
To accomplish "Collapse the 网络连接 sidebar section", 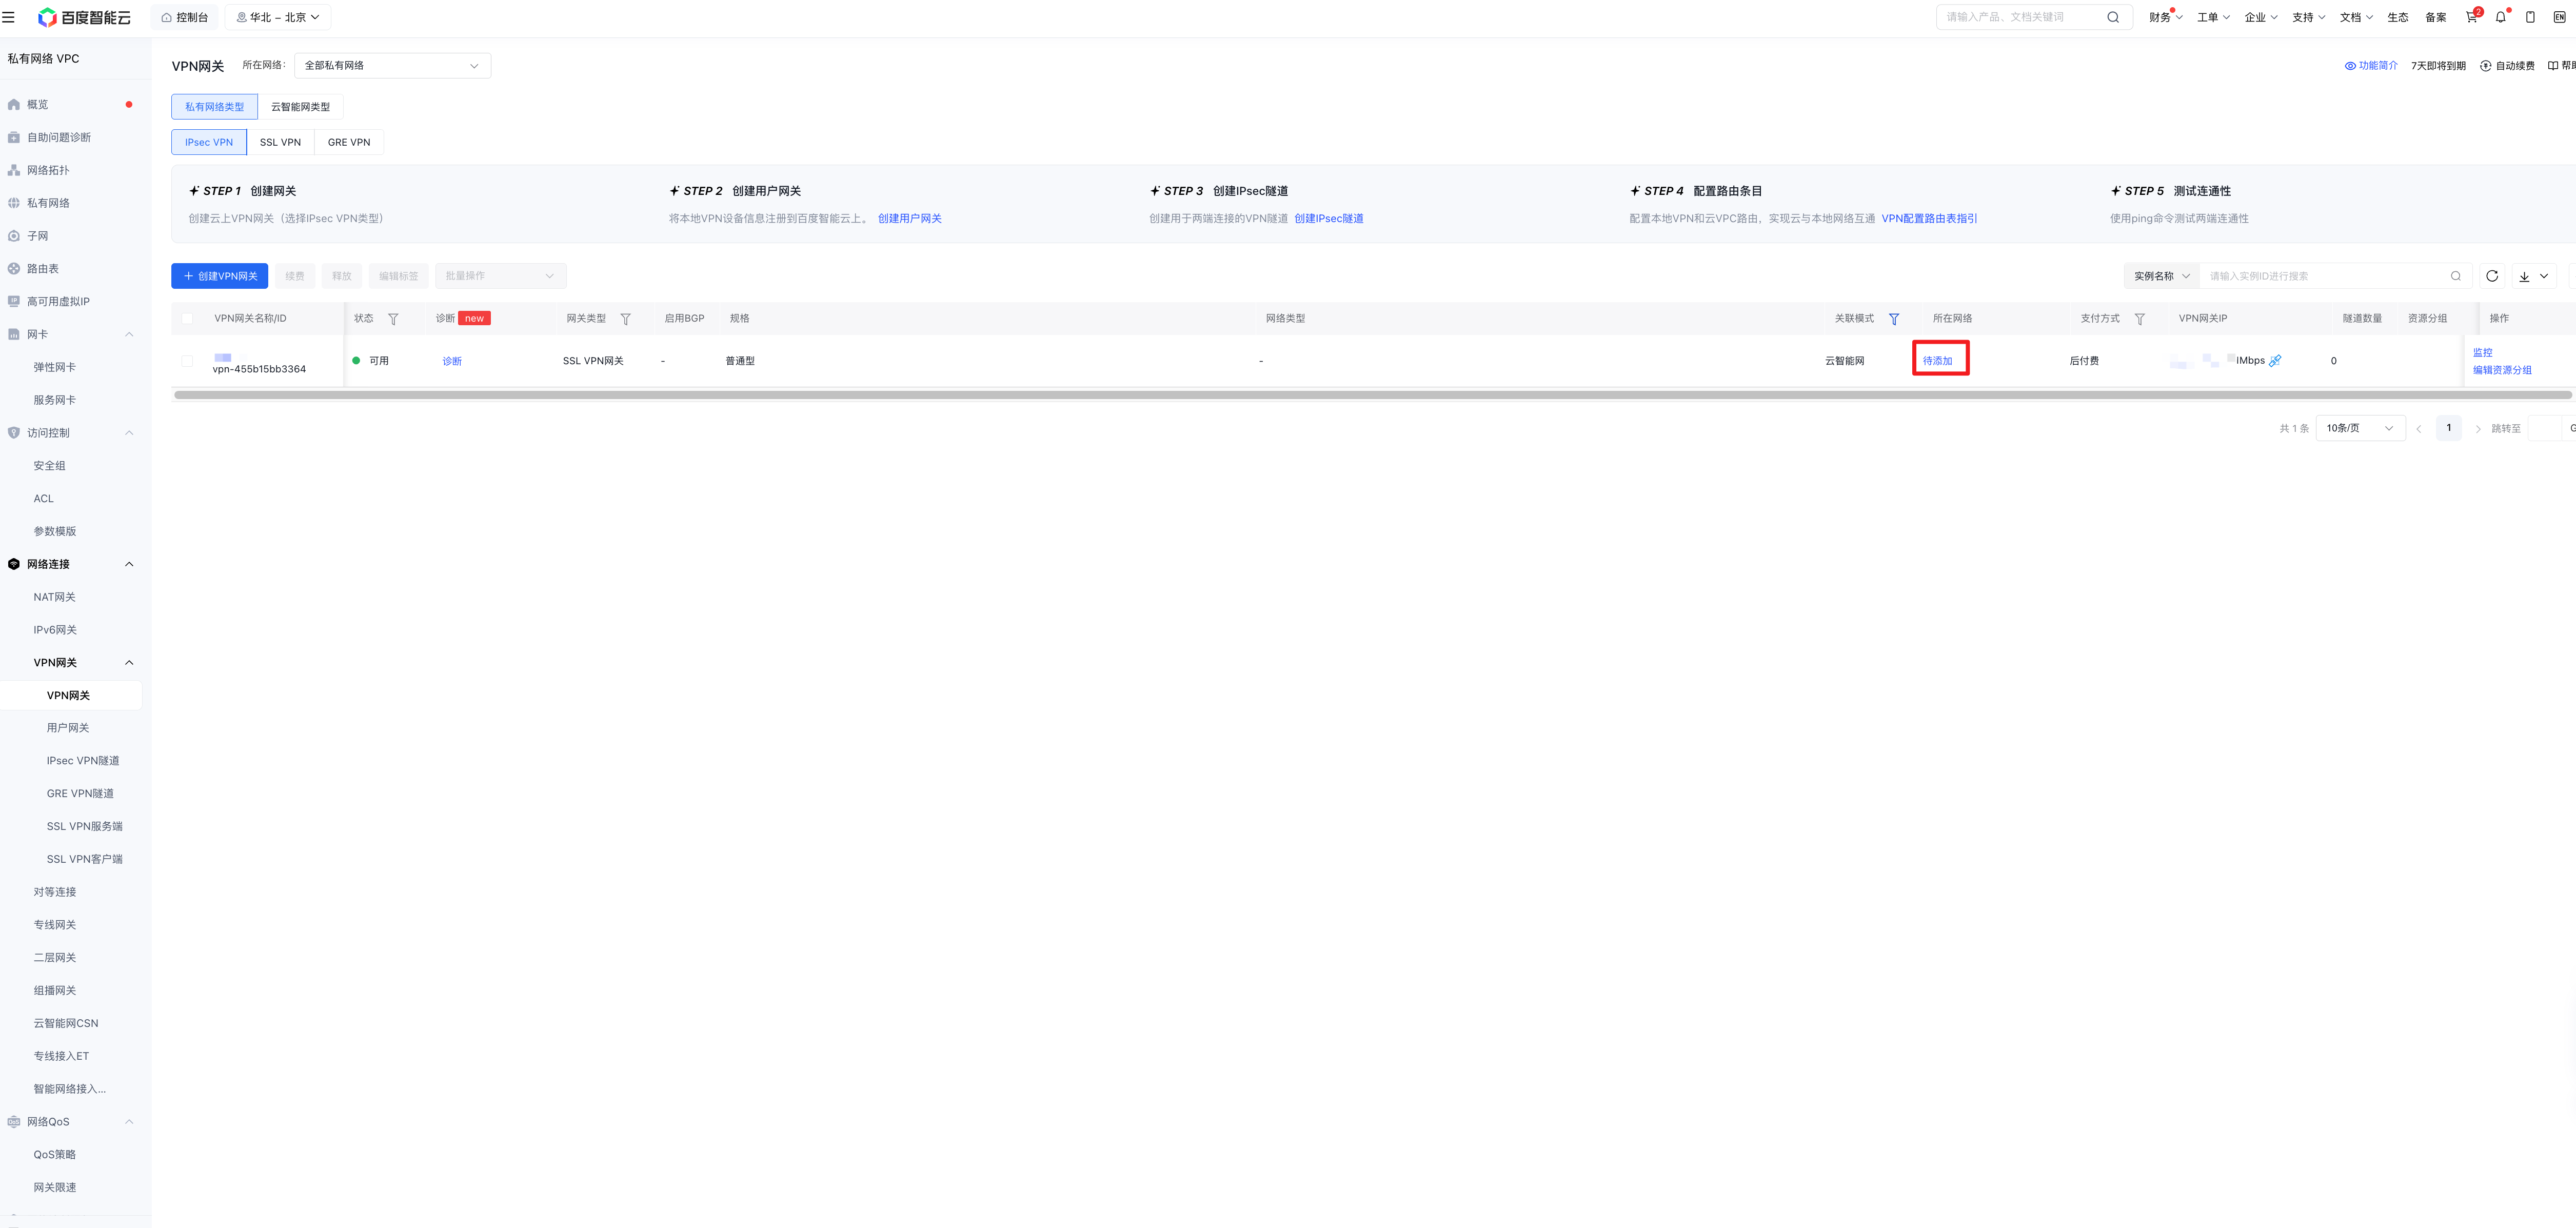I will [129, 564].
